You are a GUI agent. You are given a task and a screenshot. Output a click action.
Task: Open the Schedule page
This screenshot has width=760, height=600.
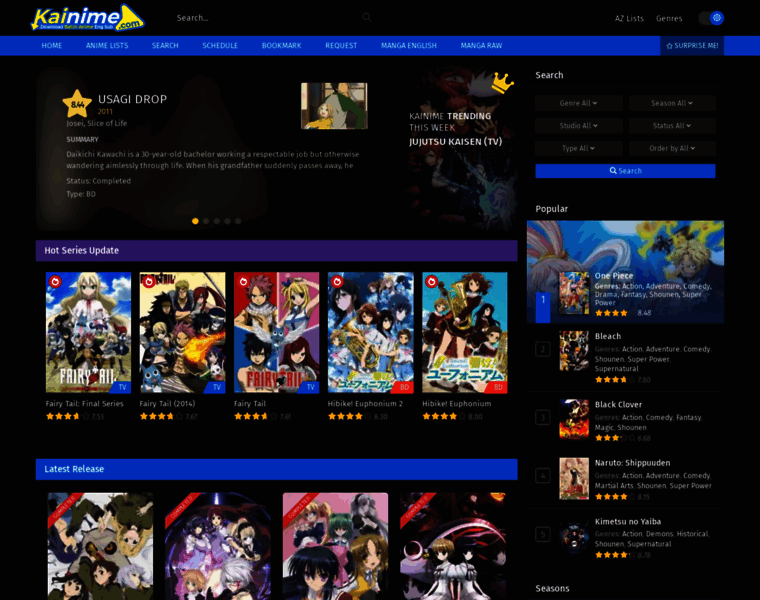(x=220, y=46)
